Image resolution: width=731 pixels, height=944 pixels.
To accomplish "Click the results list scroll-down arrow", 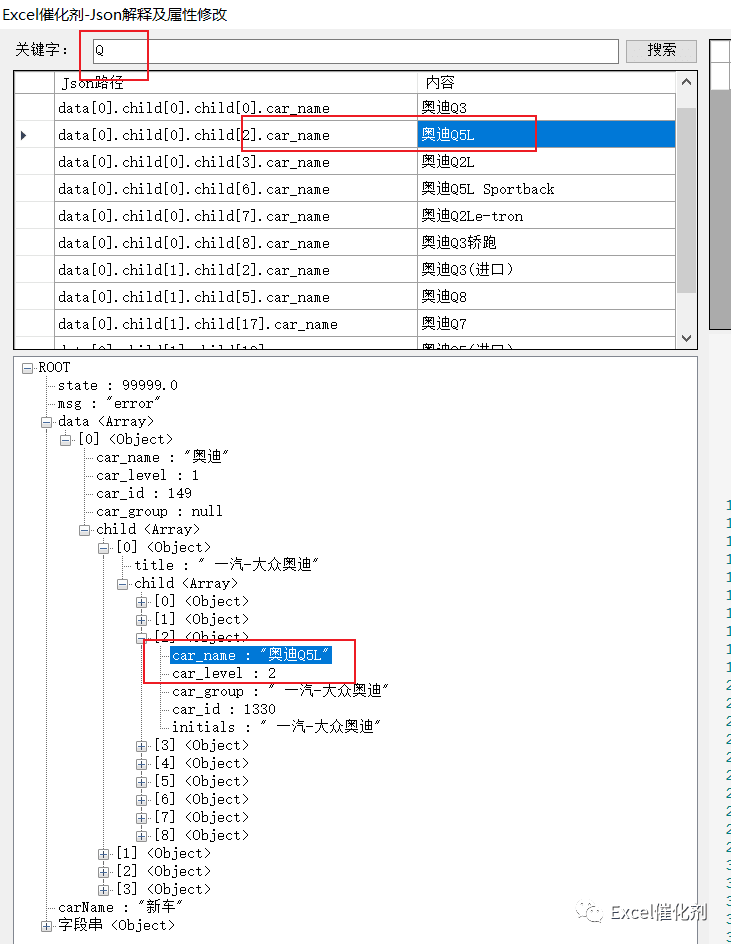I will click(x=686, y=338).
